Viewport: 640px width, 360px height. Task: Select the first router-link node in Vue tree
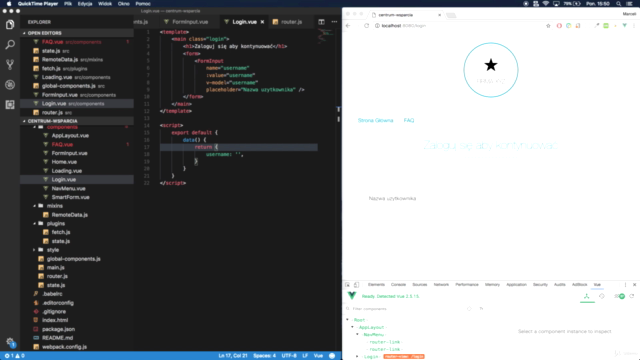(x=385, y=342)
